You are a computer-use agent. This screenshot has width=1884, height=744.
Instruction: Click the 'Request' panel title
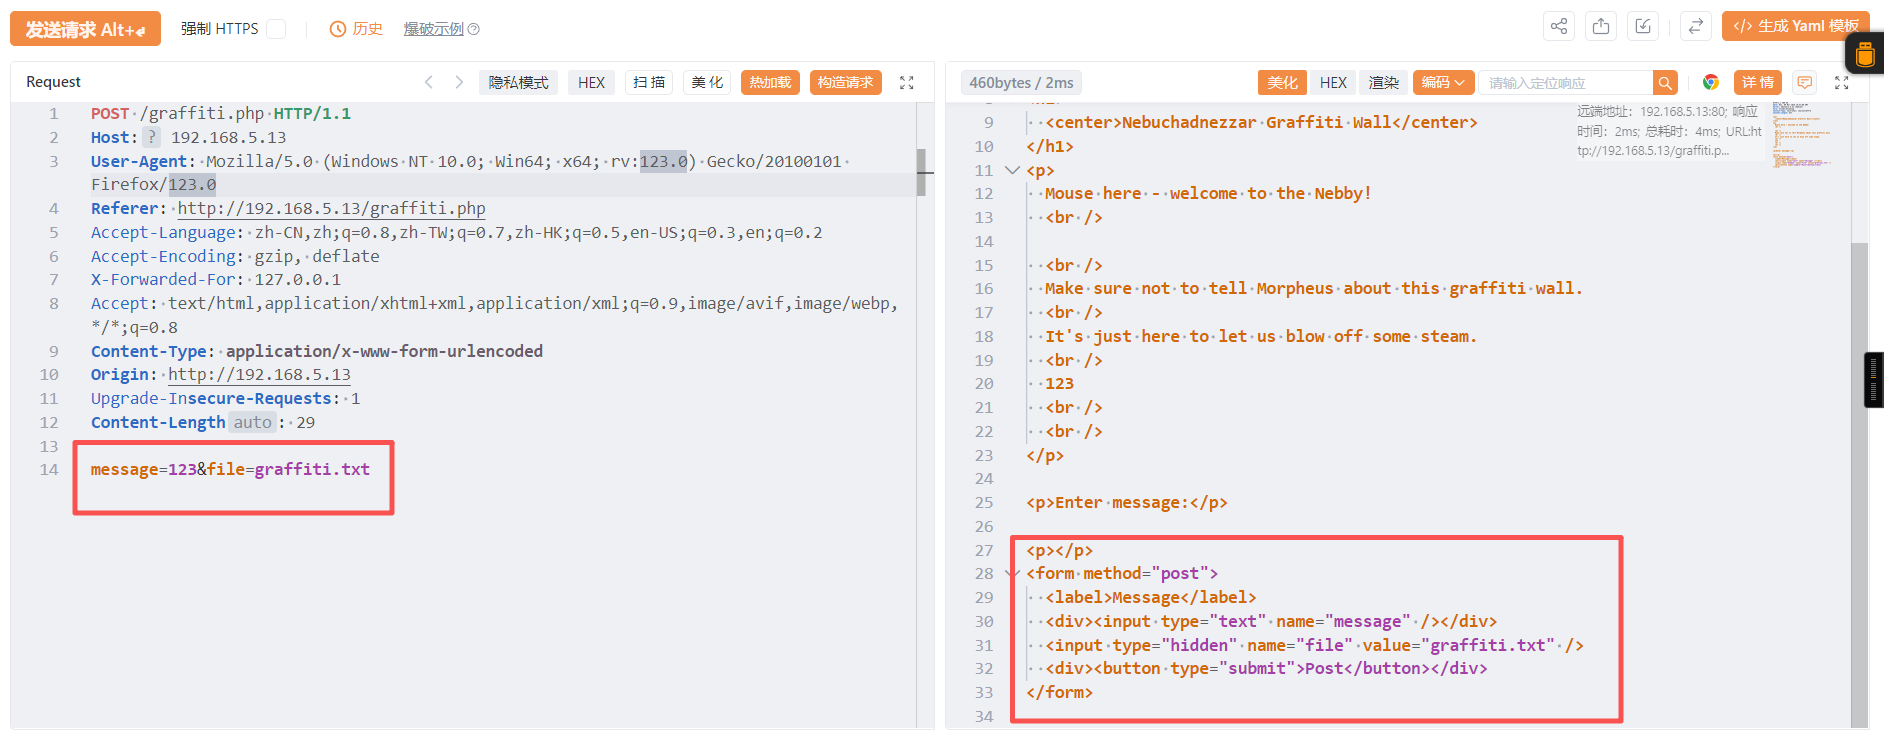[53, 82]
